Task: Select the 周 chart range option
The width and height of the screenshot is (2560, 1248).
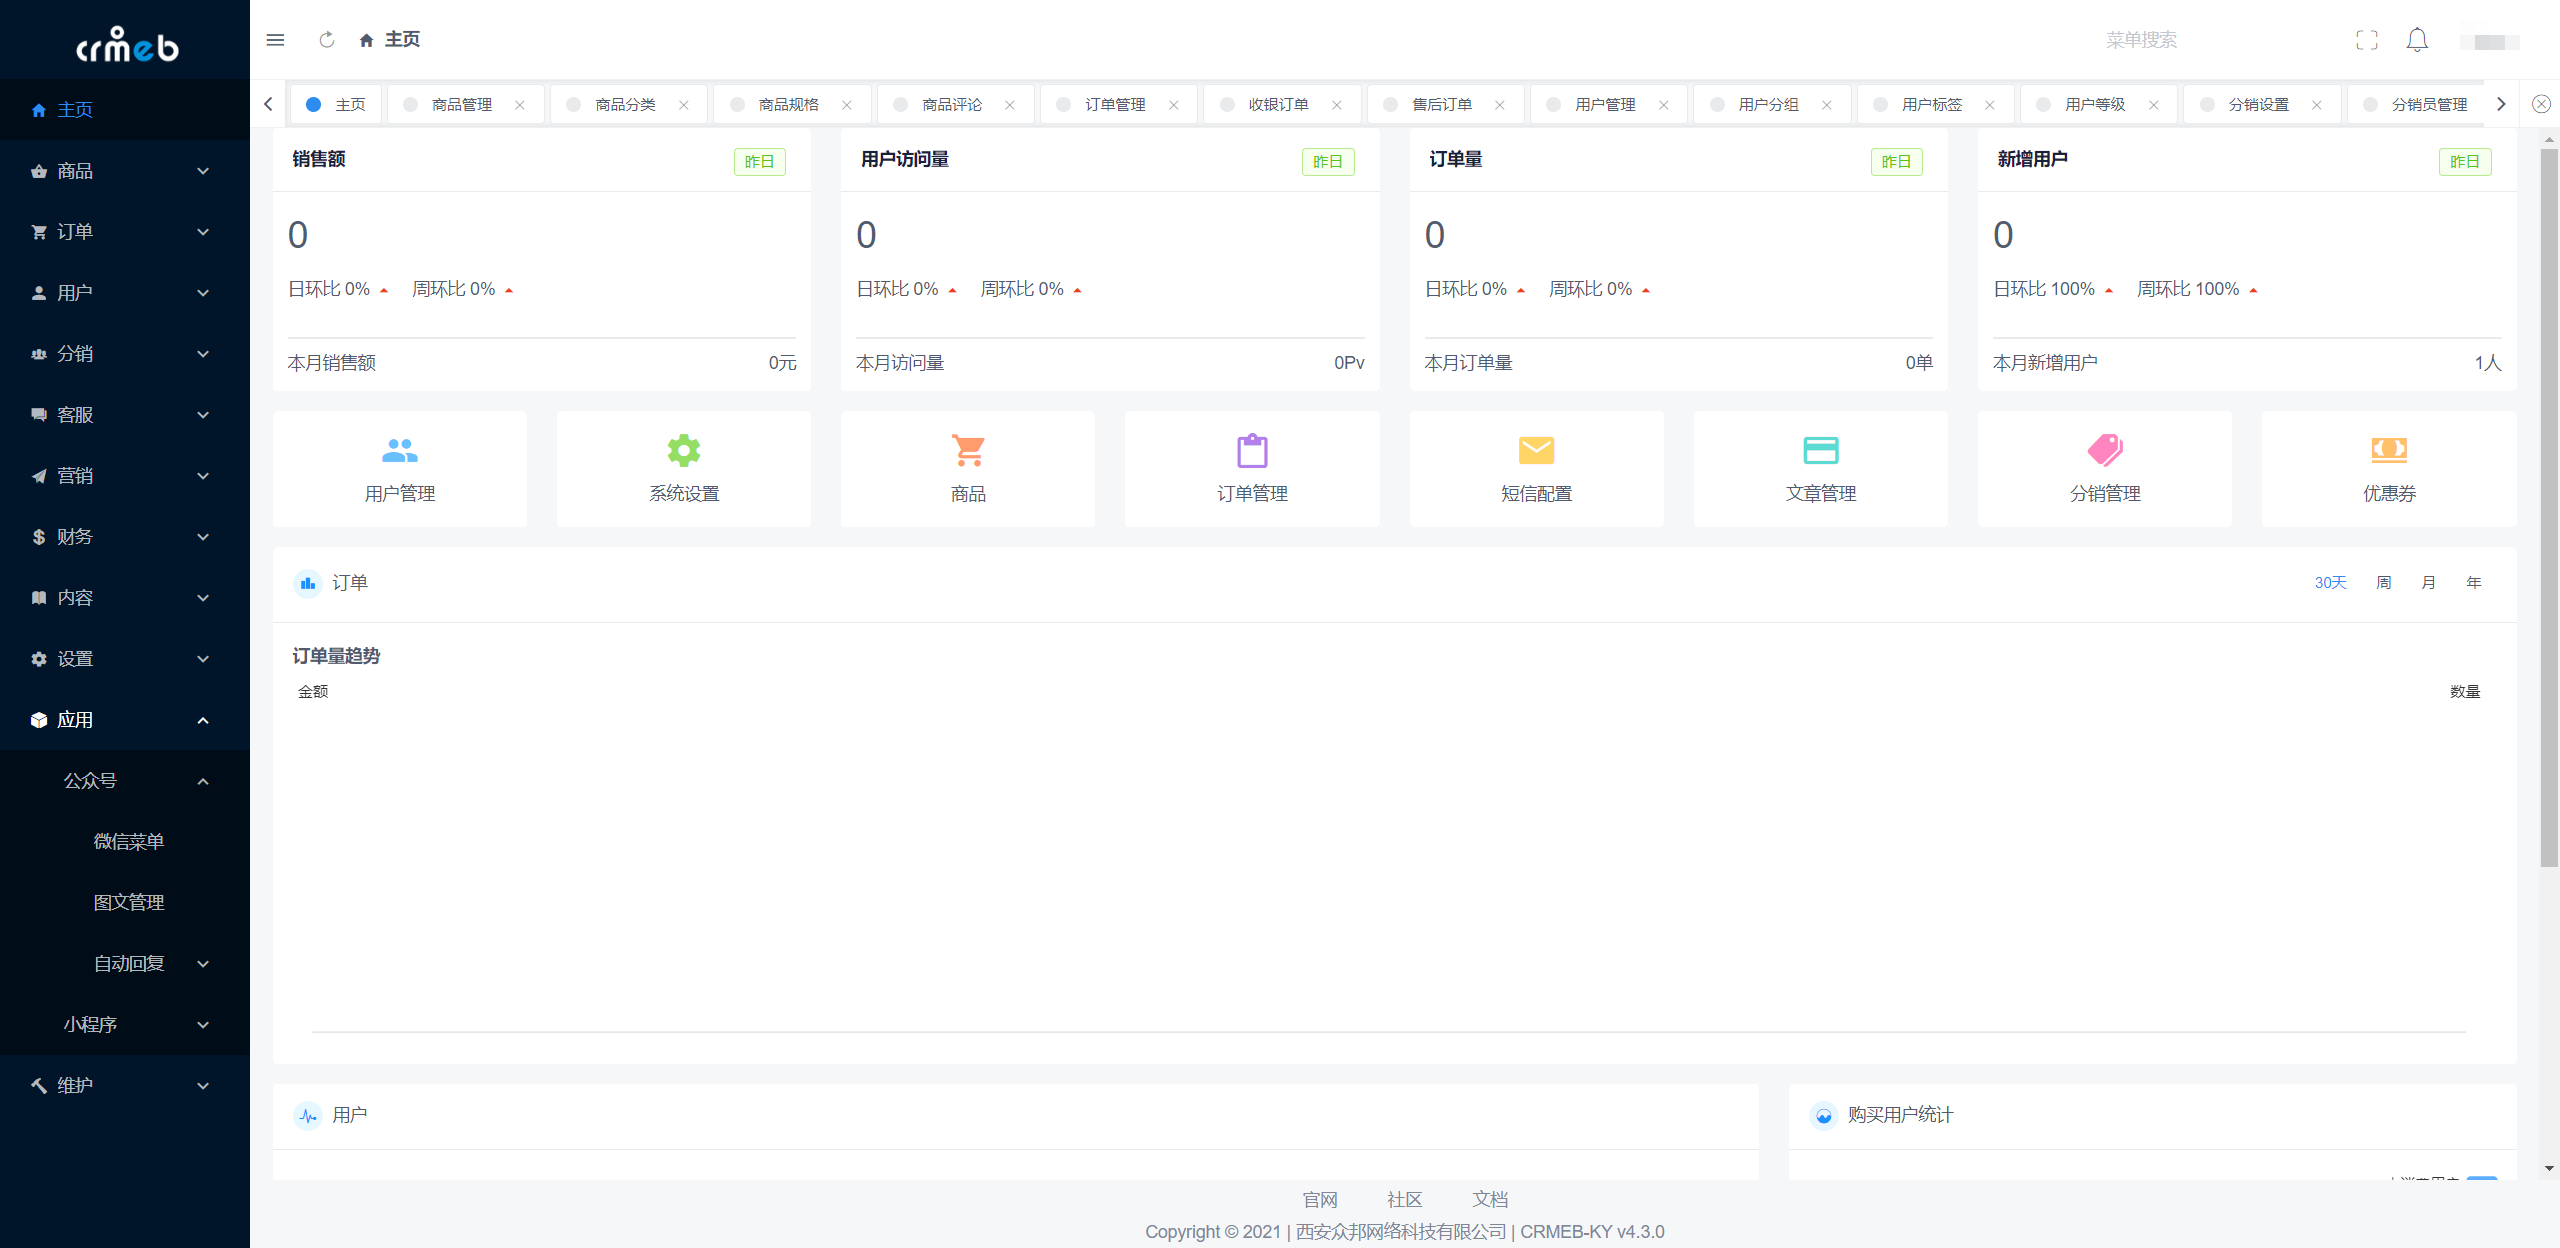Action: [x=2383, y=583]
